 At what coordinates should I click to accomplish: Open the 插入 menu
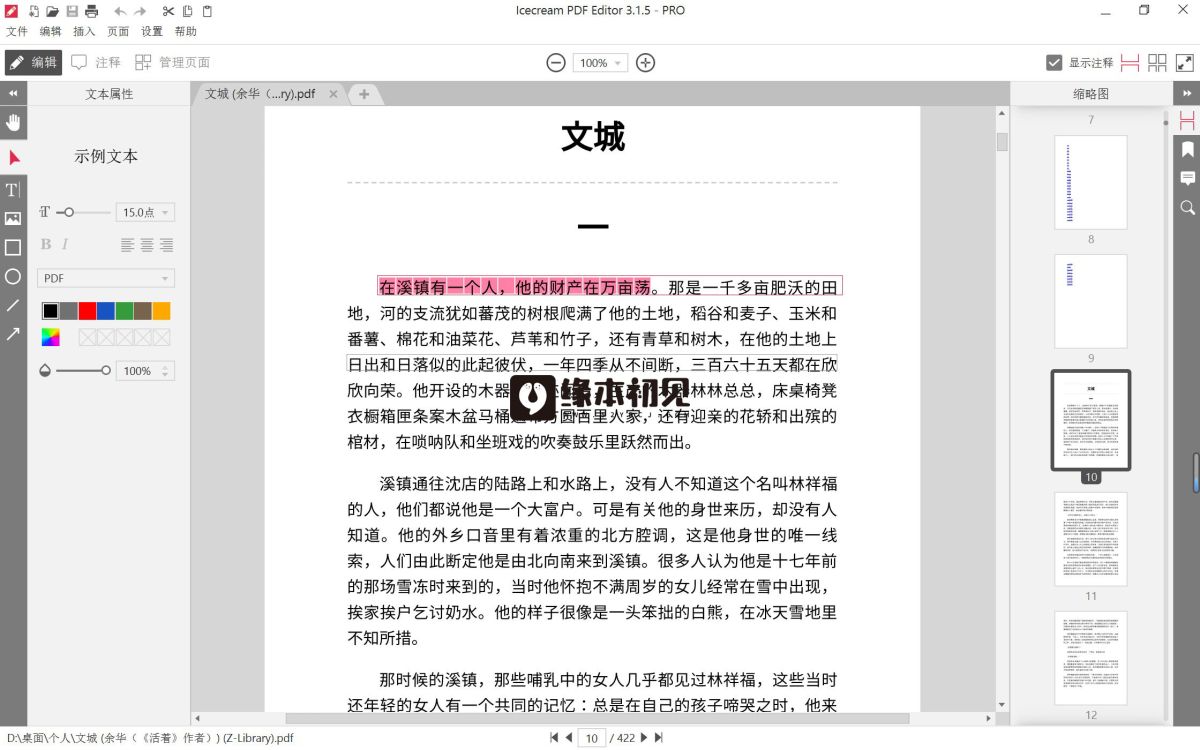[x=84, y=32]
